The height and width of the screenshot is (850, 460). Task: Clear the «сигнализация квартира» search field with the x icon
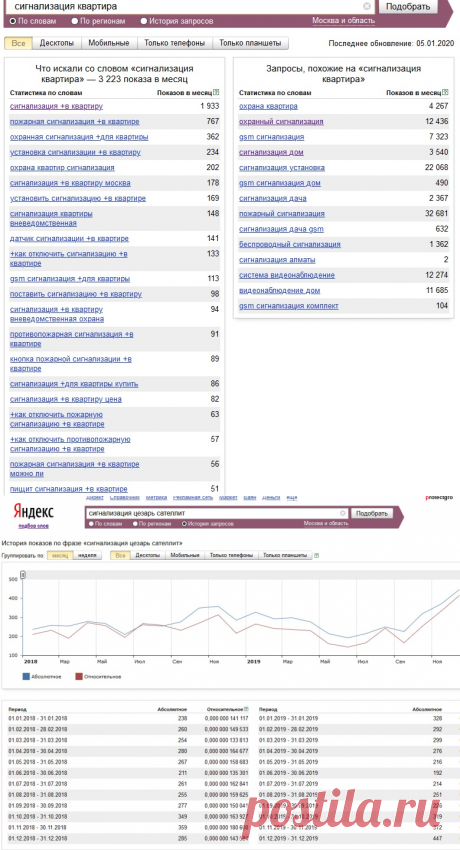[x=367, y=7]
